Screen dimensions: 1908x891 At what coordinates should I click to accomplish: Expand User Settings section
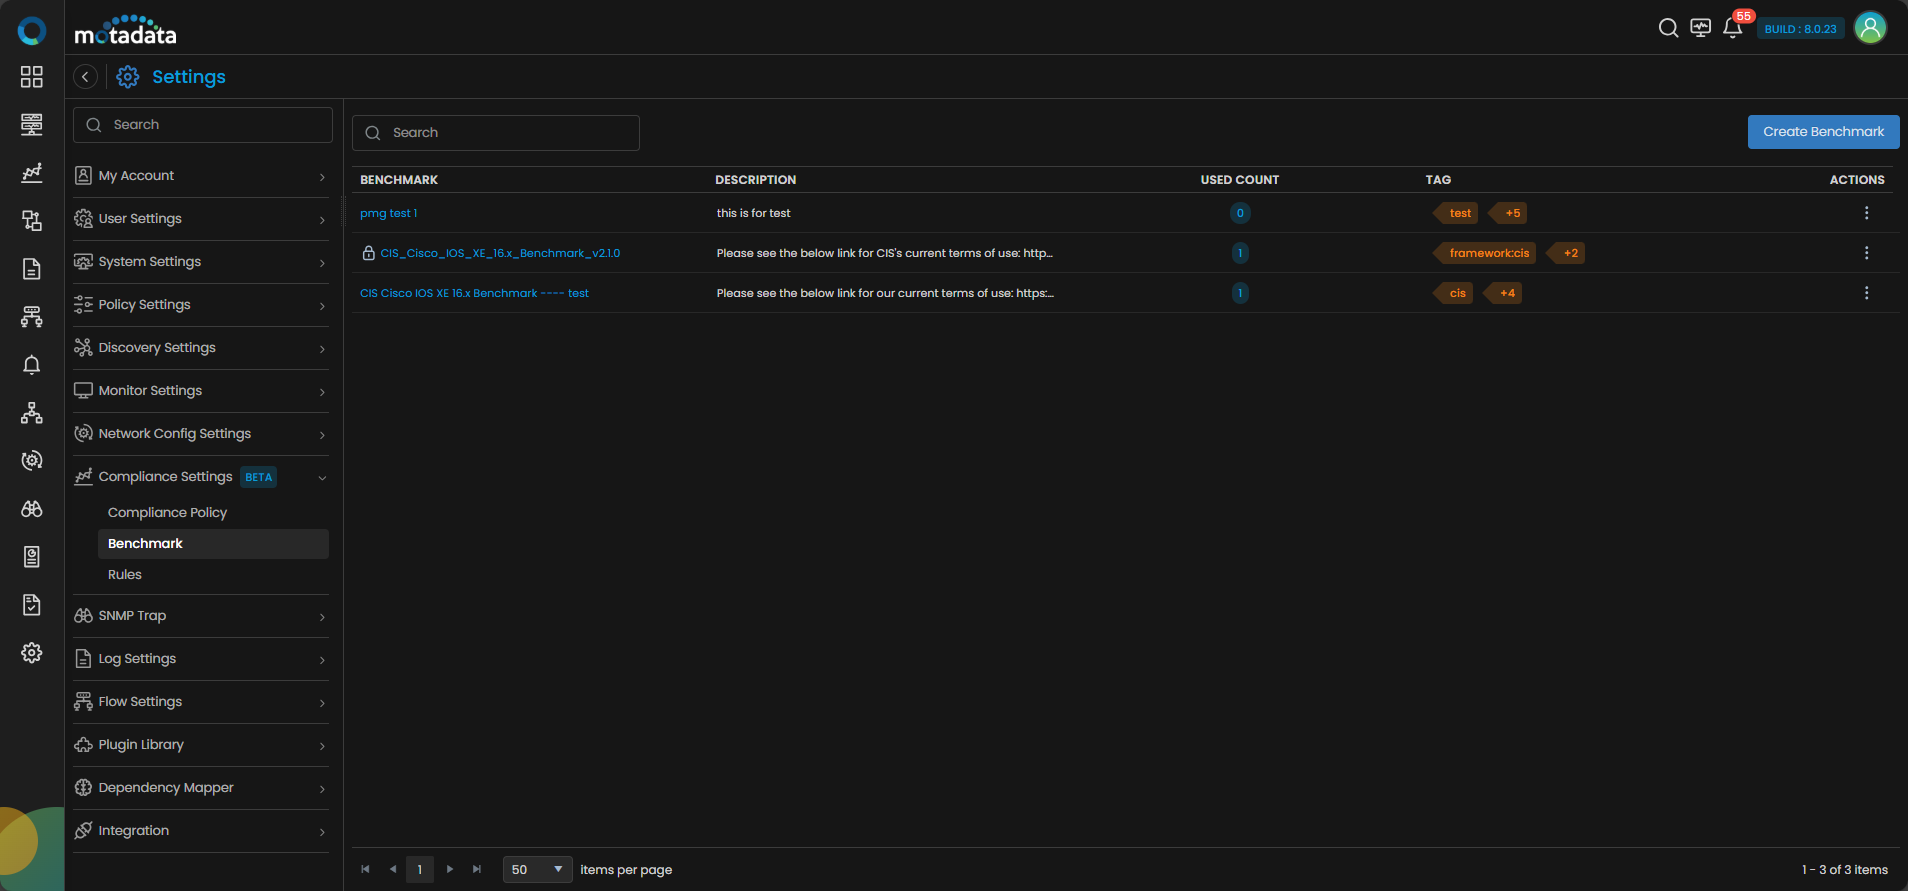pos(201,219)
